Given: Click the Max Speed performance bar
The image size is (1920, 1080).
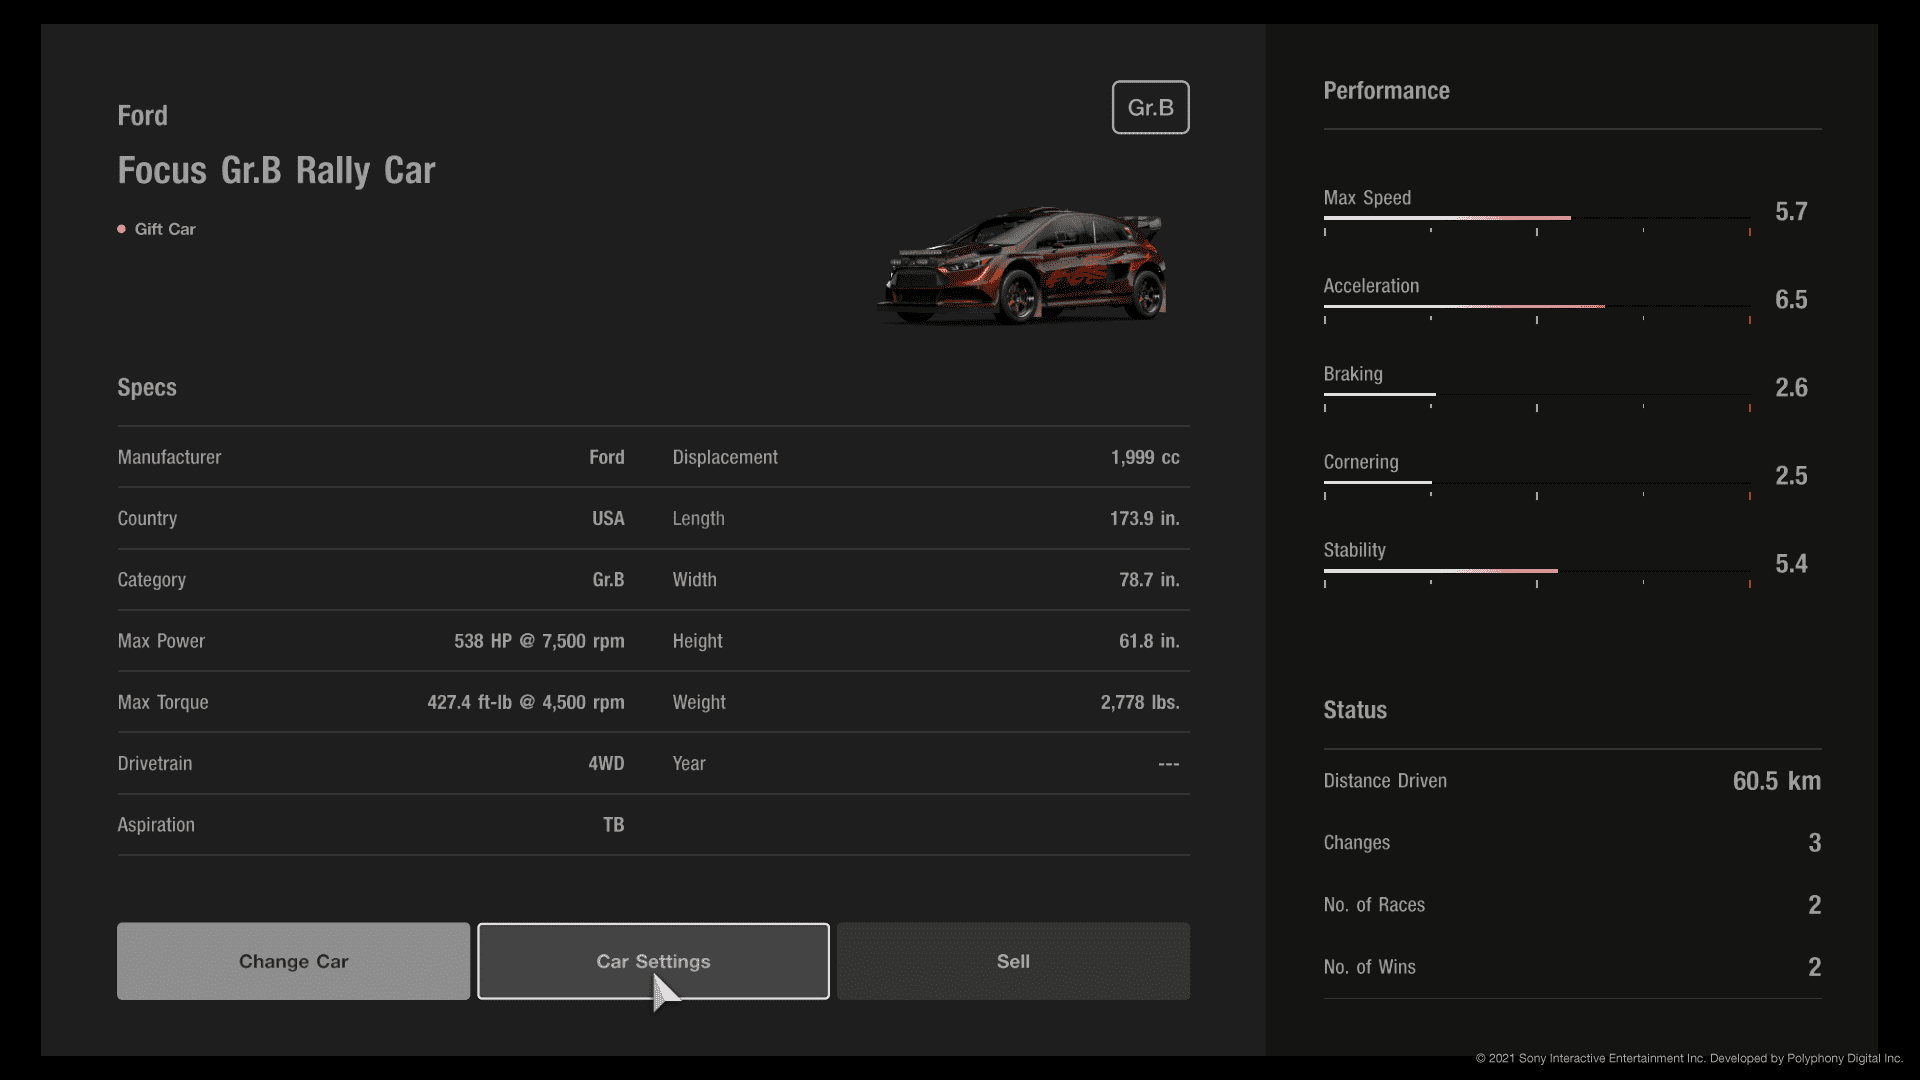Looking at the screenshot, I should [1537, 218].
